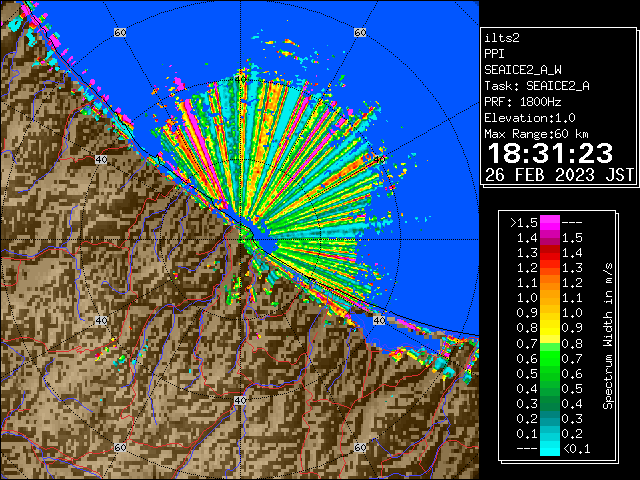Click the "60" range label at the map's lower-left
Viewport: 640px width, 480px height.
coord(120,447)
